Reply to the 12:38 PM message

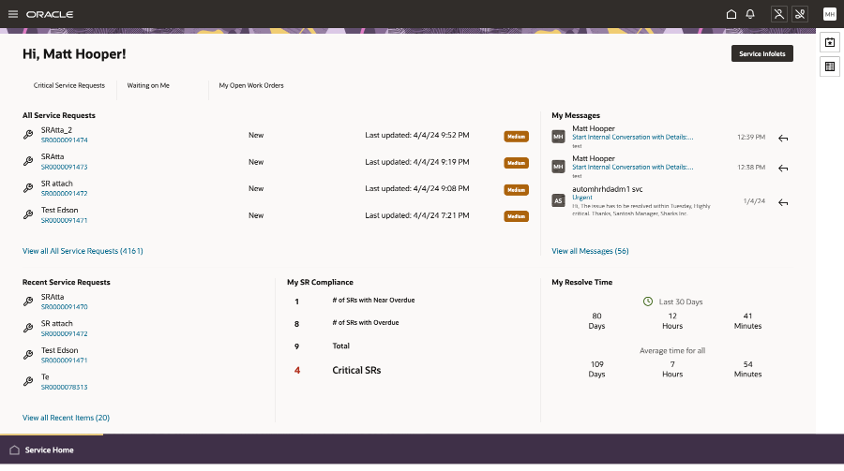[783, 168]
